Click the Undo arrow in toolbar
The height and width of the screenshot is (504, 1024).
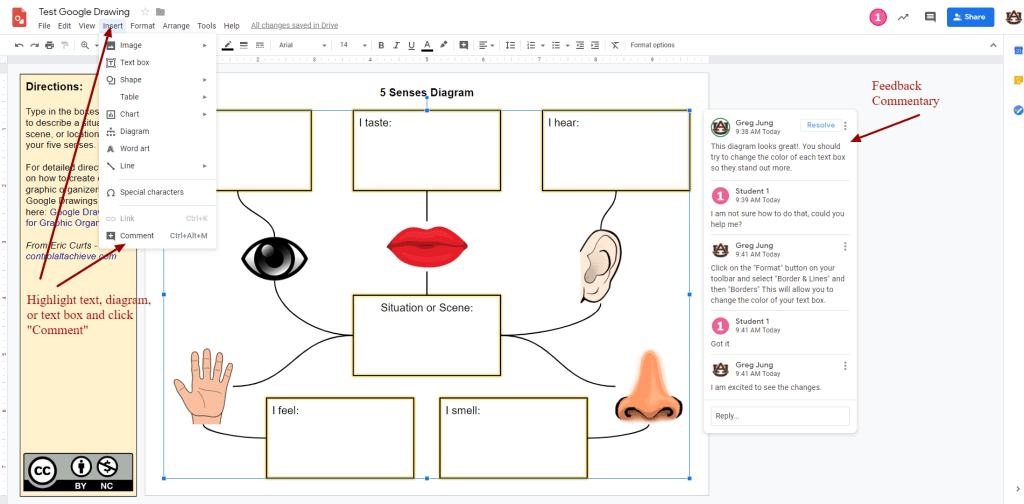click(x=19, y=45)
